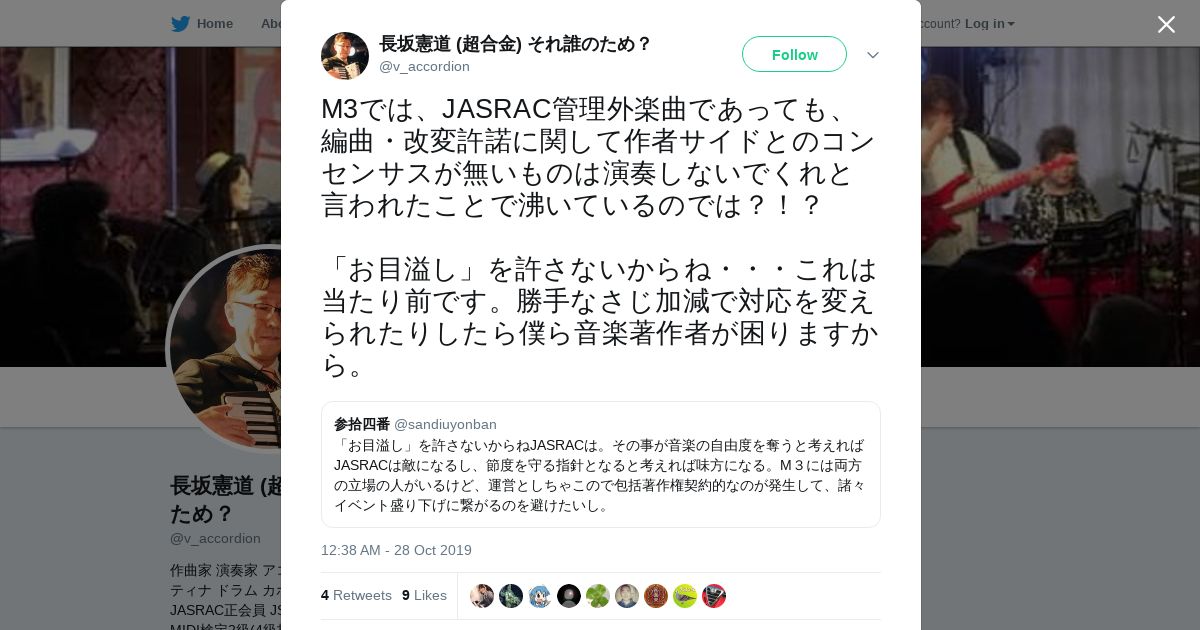Image resolution: width=1200 pixels, height=630 pixels.
Task: Click the fourth liker's dark avatar
Action: (569, 596)
